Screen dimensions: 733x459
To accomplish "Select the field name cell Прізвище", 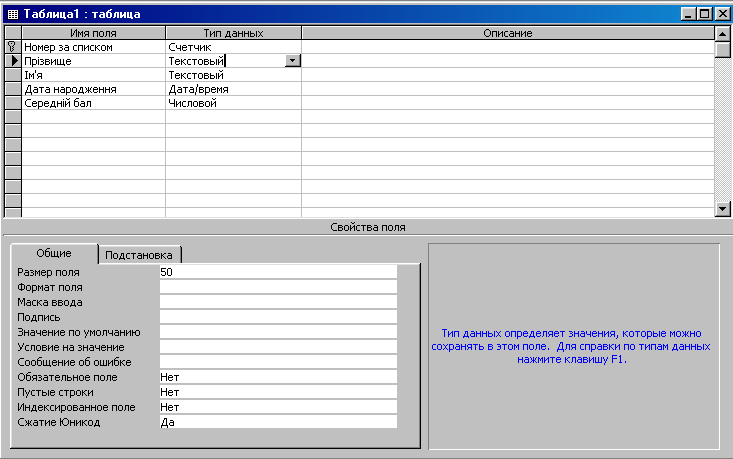I will tap(93, 61).
